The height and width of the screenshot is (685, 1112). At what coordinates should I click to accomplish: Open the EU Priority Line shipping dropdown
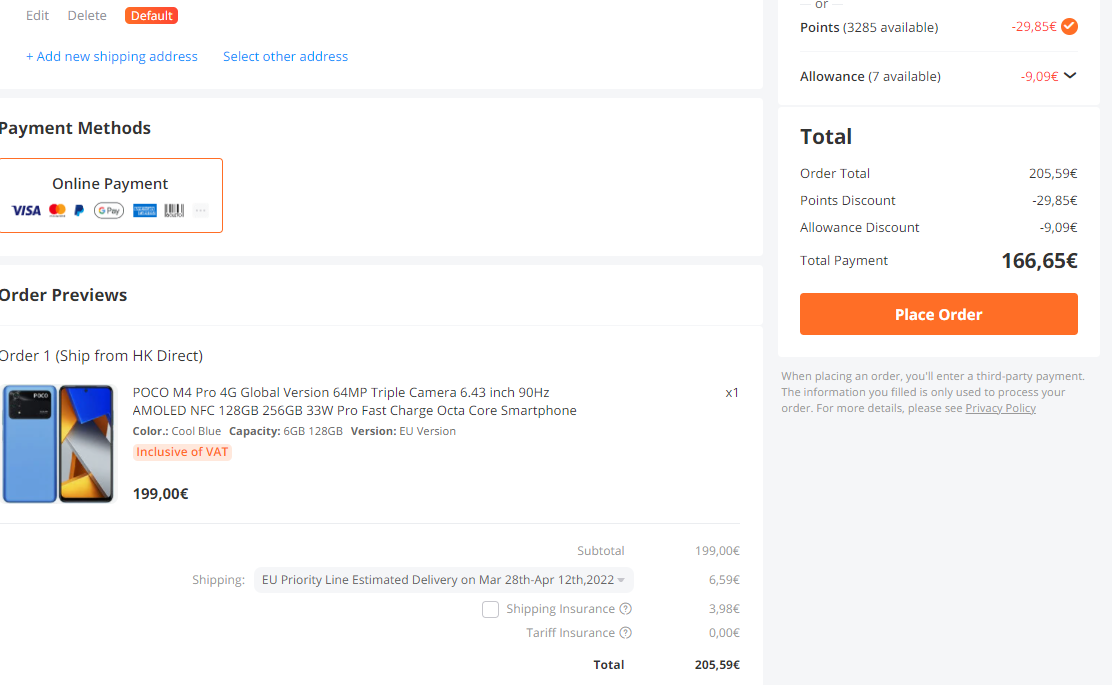tap(444, 580)
